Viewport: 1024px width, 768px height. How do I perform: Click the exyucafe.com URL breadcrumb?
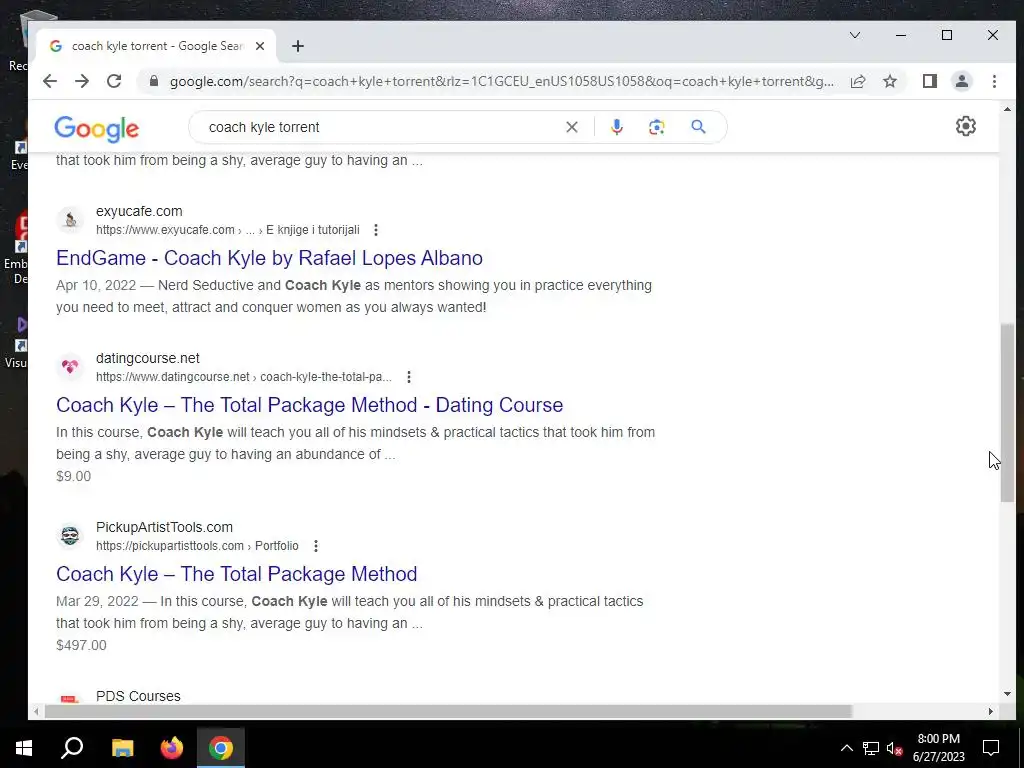coord(227,230)
